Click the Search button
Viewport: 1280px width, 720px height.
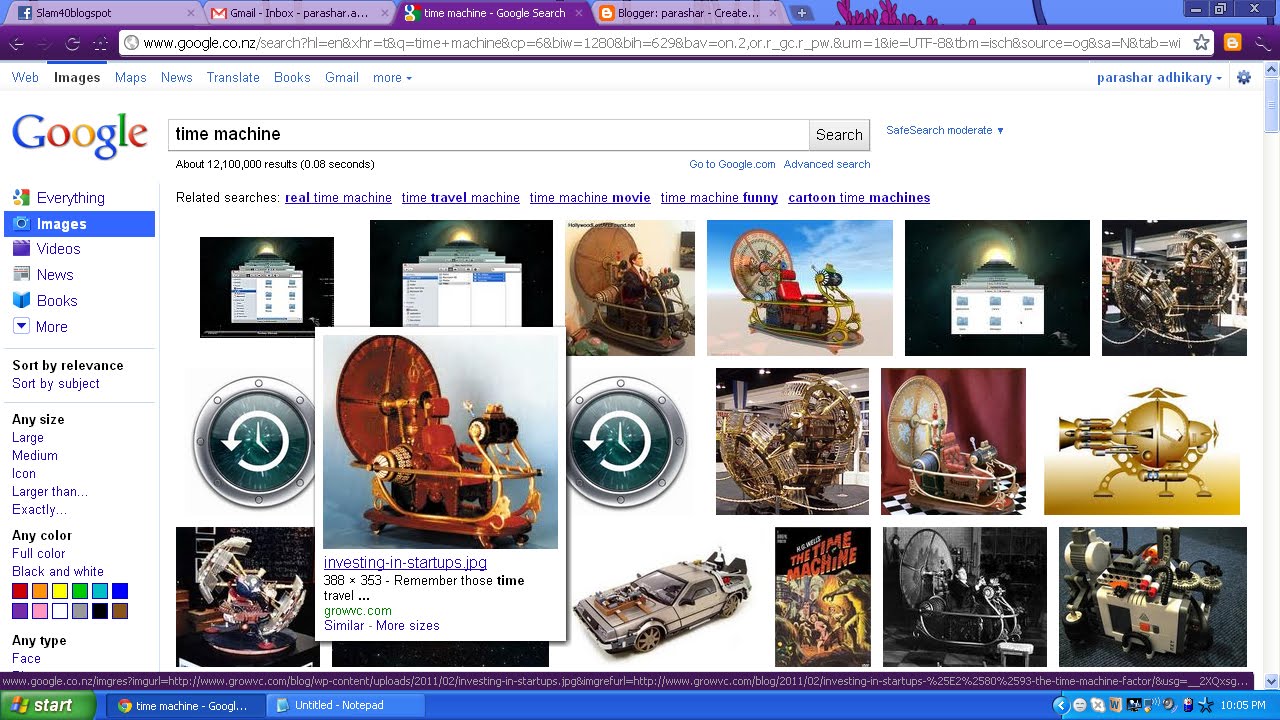[x=839, y=134]
